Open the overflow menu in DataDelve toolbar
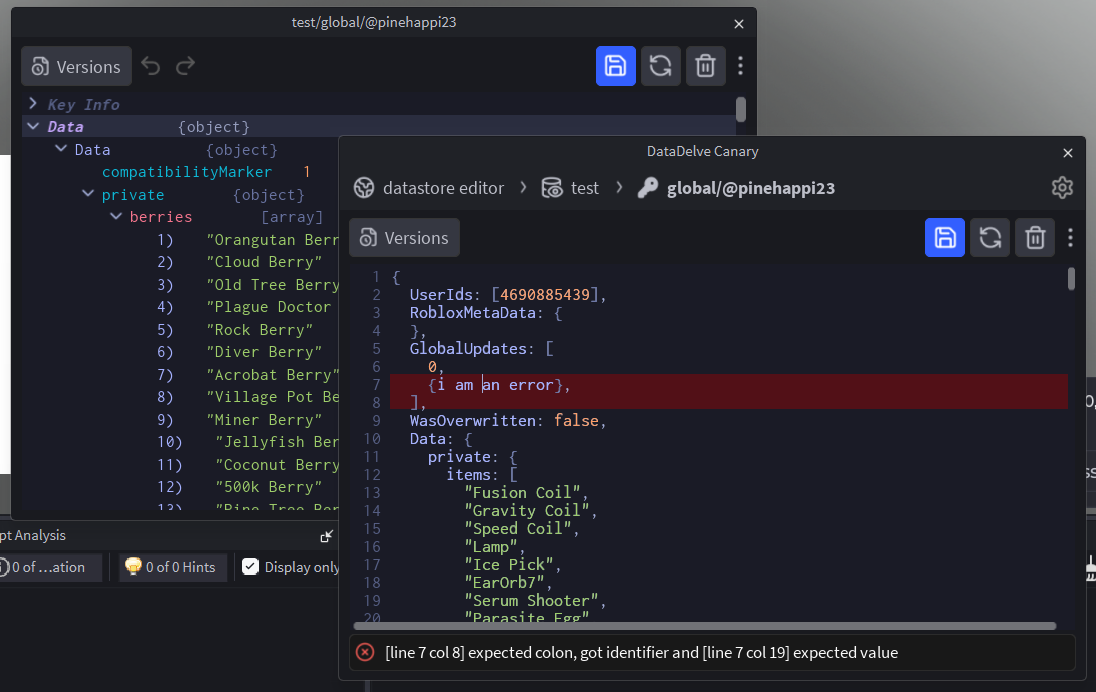1096x692 pixels. coord(1070,237)
